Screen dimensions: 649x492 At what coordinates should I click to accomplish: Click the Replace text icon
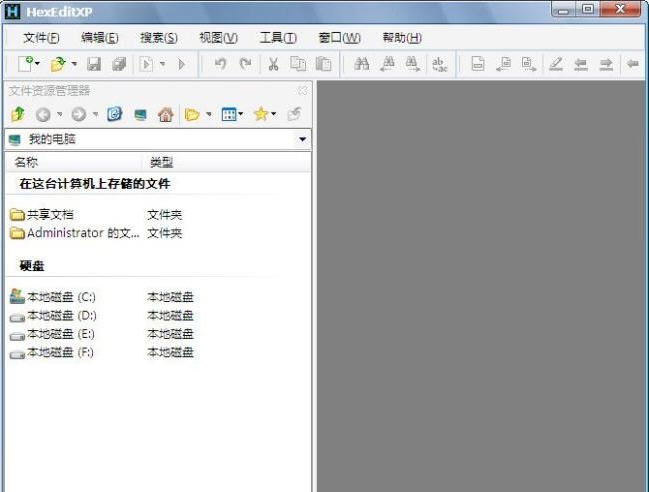pyautogui.click(x=439, y=64)
